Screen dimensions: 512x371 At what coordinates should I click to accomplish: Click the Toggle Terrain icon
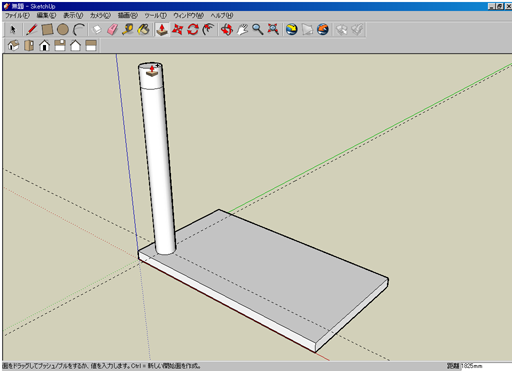coord(307,30)
